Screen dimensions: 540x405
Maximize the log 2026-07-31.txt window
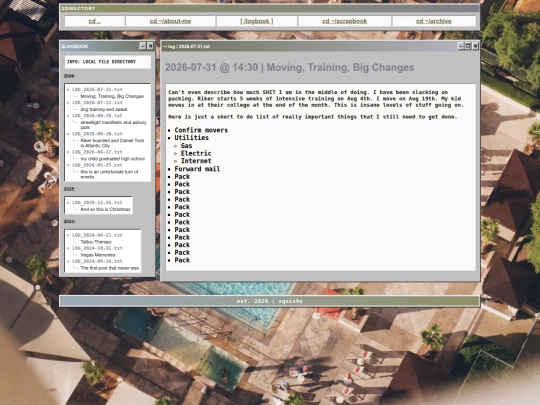pos(468,46)
